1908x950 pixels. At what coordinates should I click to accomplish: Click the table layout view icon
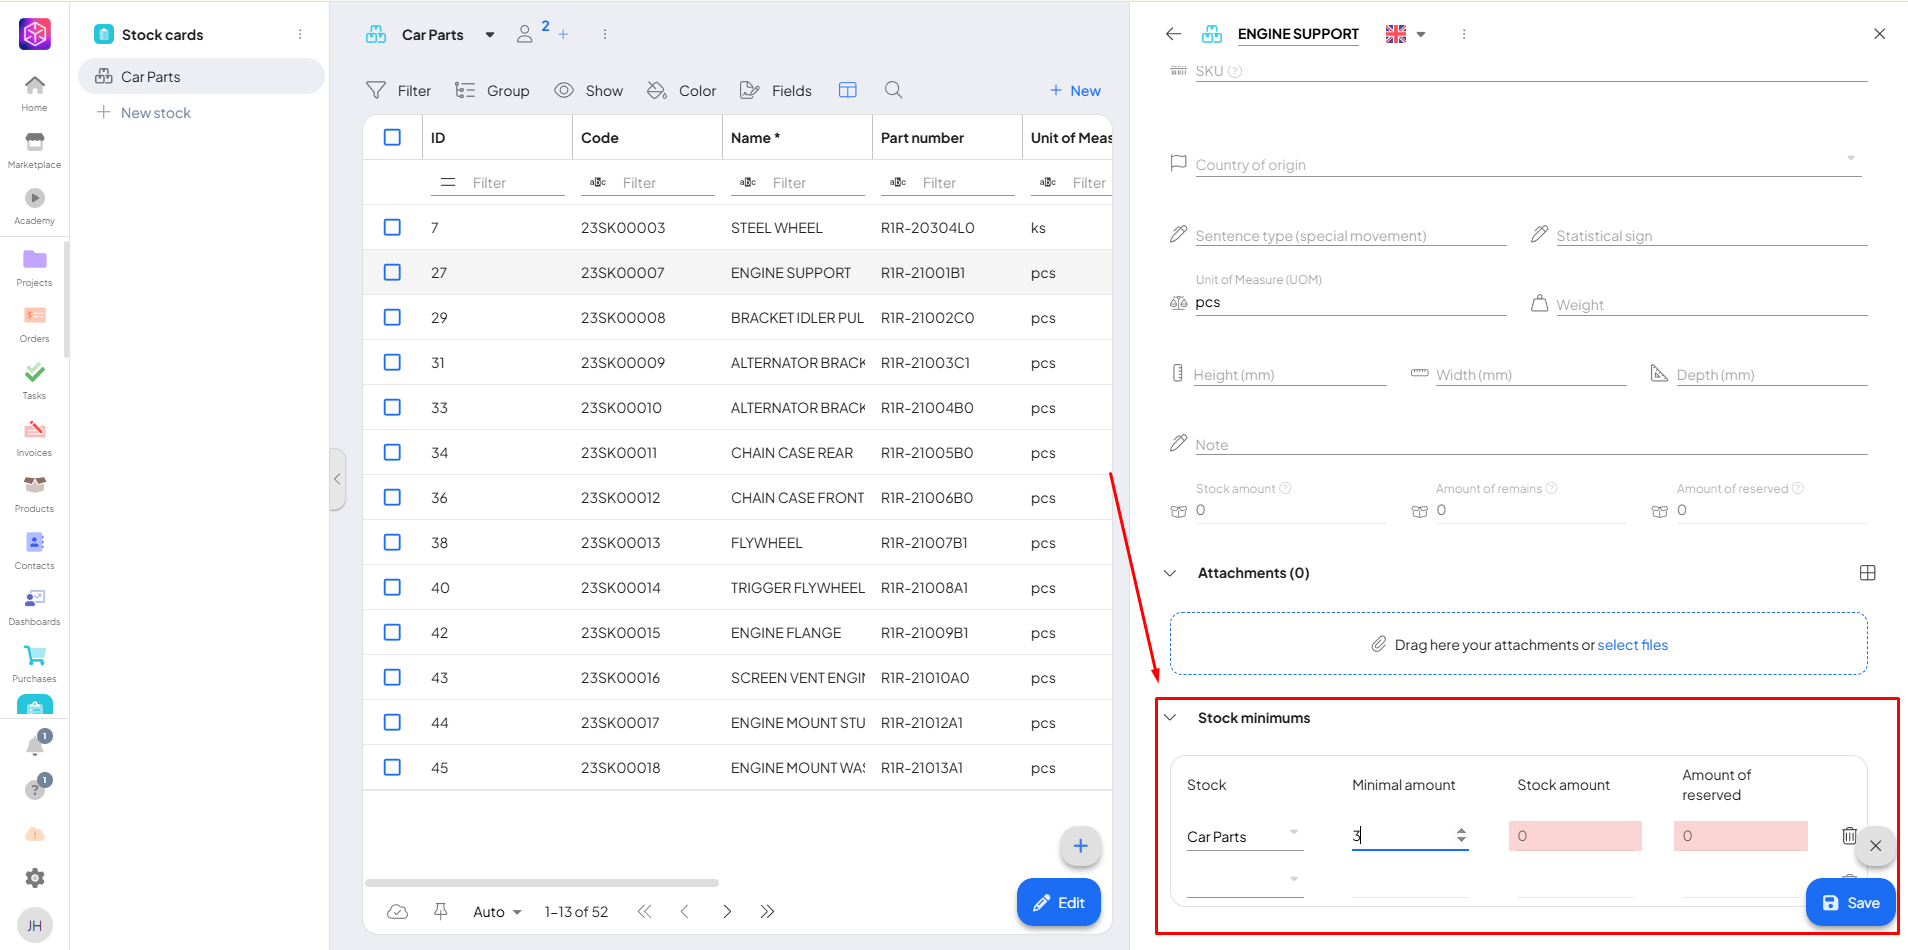tap(847, 90)
